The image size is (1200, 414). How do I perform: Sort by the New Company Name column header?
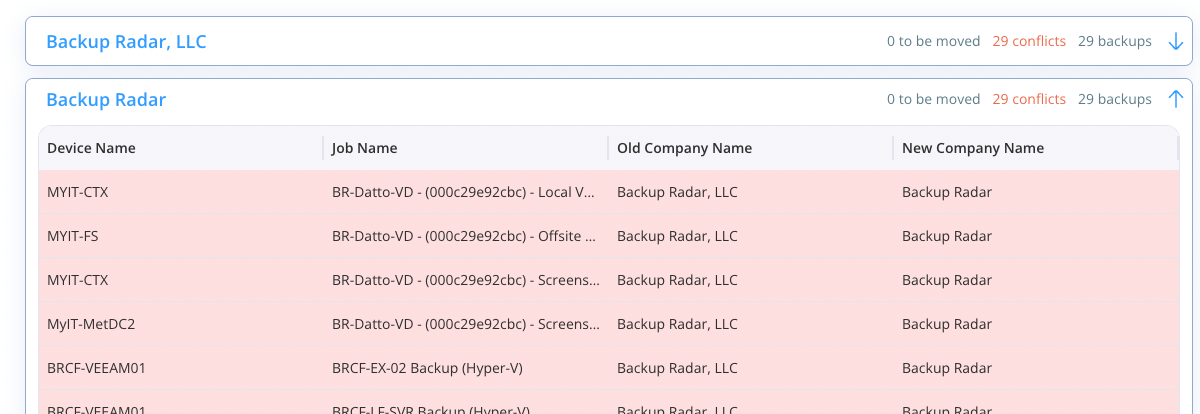pos(973,148)
